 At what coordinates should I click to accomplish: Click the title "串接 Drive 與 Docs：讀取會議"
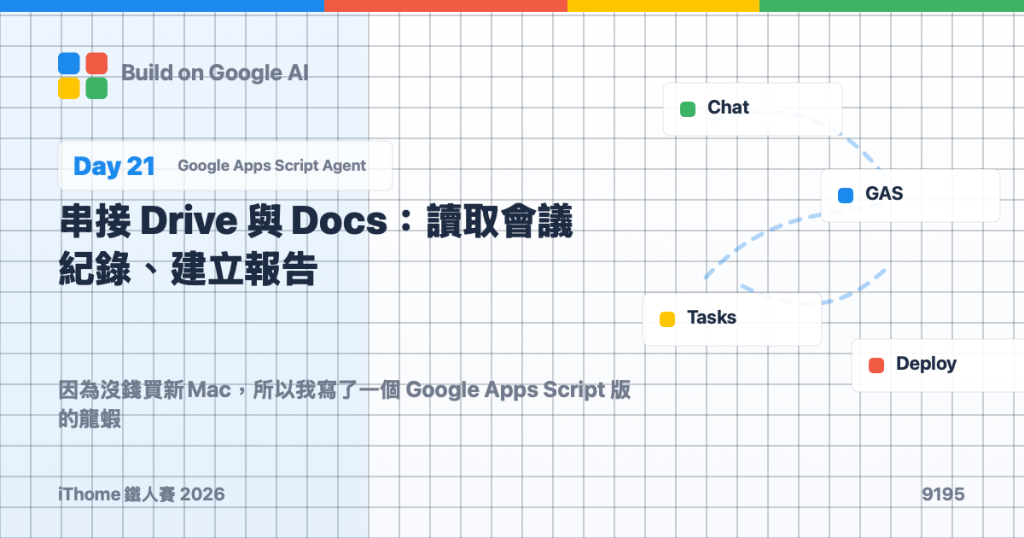pos(316,221)
